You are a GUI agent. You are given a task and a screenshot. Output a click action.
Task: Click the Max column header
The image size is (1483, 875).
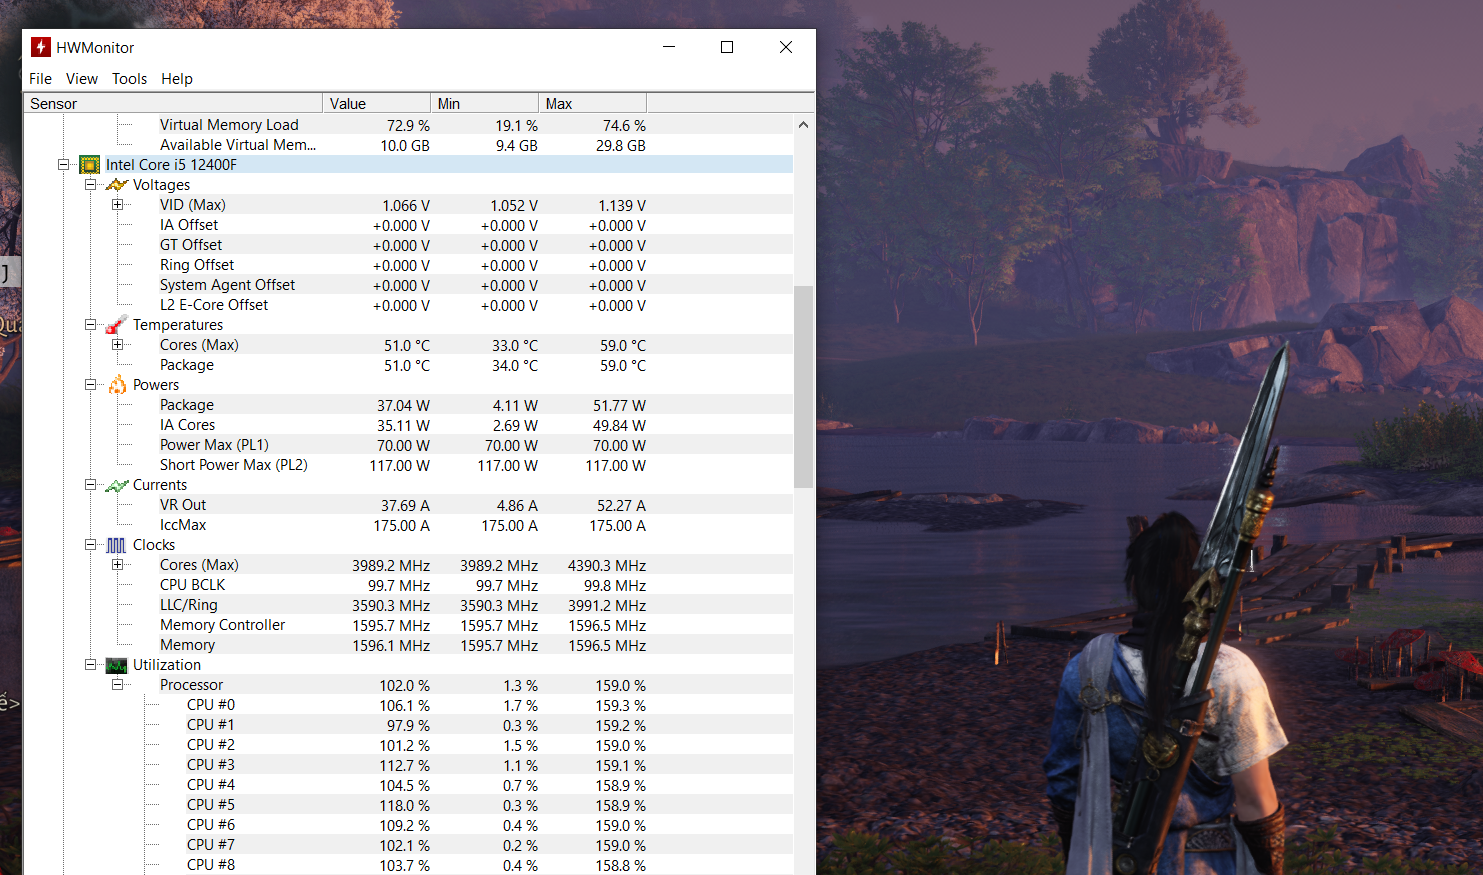(x=592, y=104)
